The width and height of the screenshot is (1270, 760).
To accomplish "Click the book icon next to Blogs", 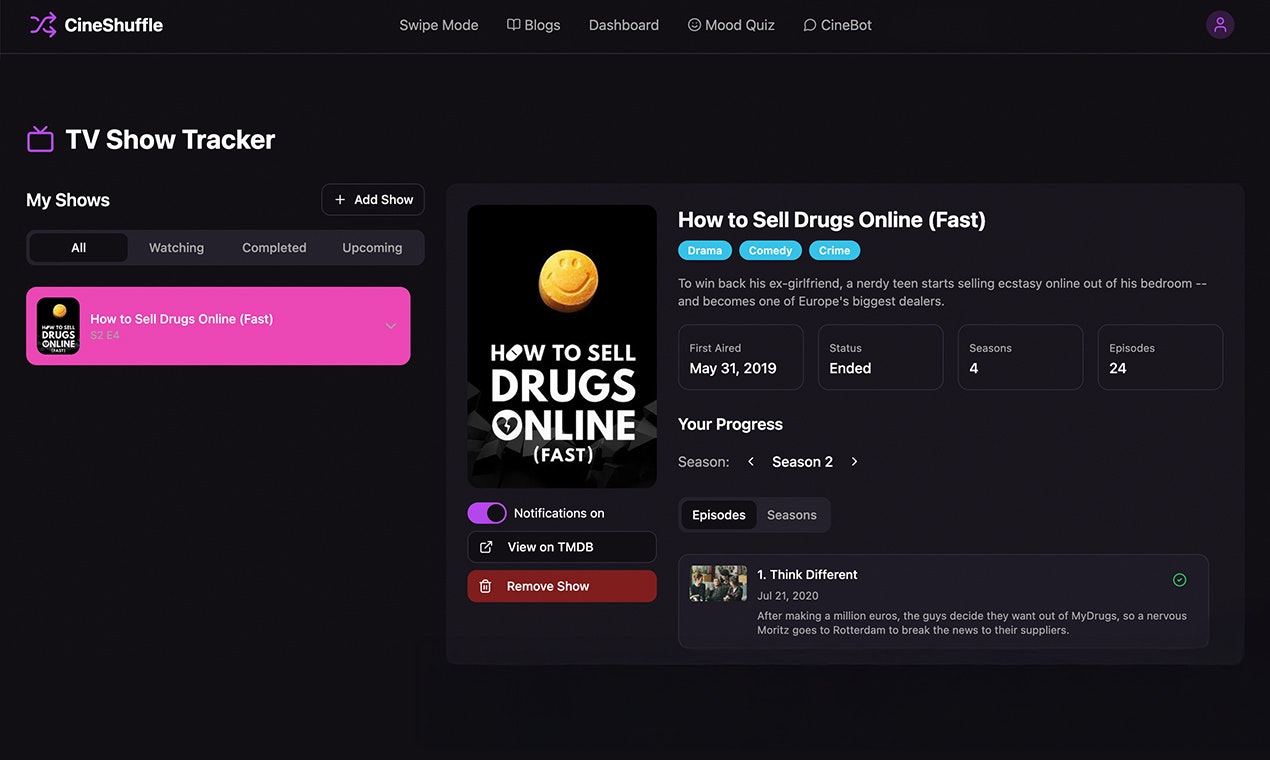I will tap(513, 25).
